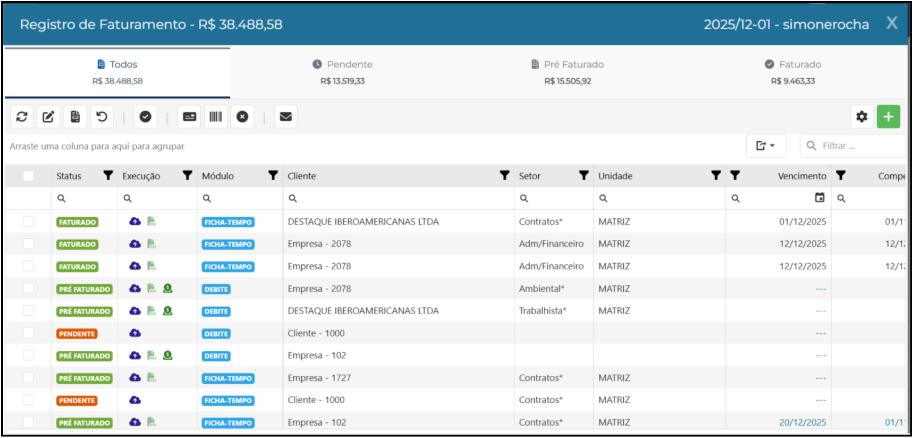Click filter funnel on the Status column
This screenshot has height=438, width=912.
[108, 176]
